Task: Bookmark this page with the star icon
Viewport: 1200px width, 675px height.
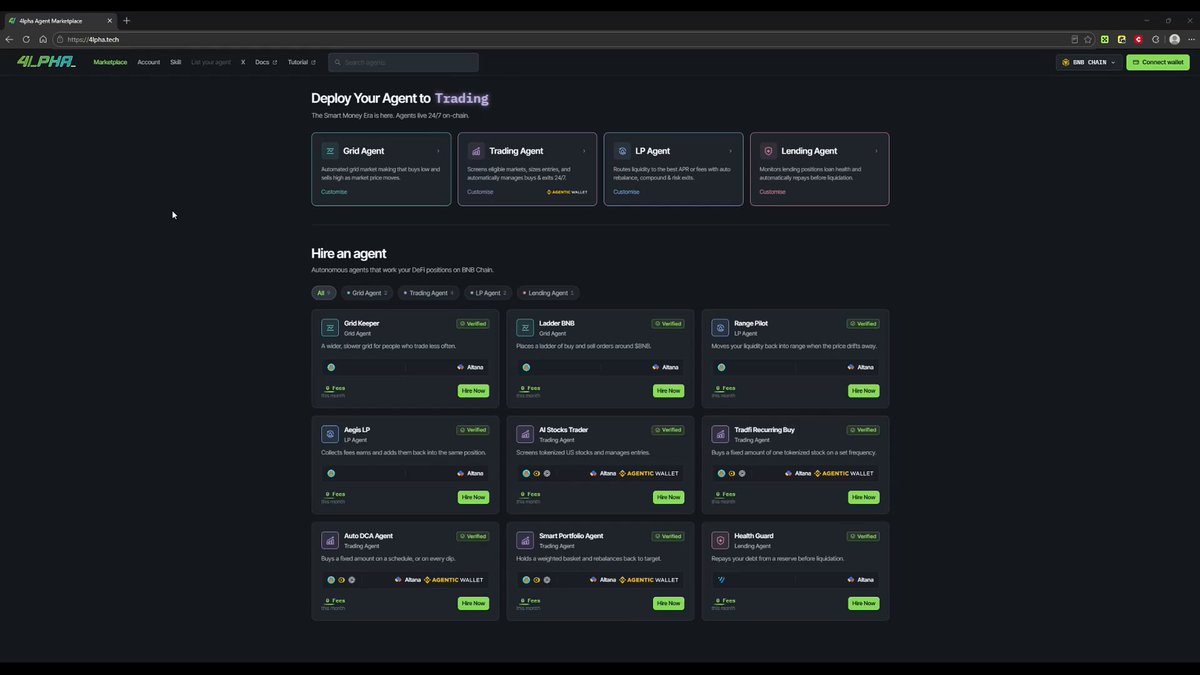Action: (1088, 39)
